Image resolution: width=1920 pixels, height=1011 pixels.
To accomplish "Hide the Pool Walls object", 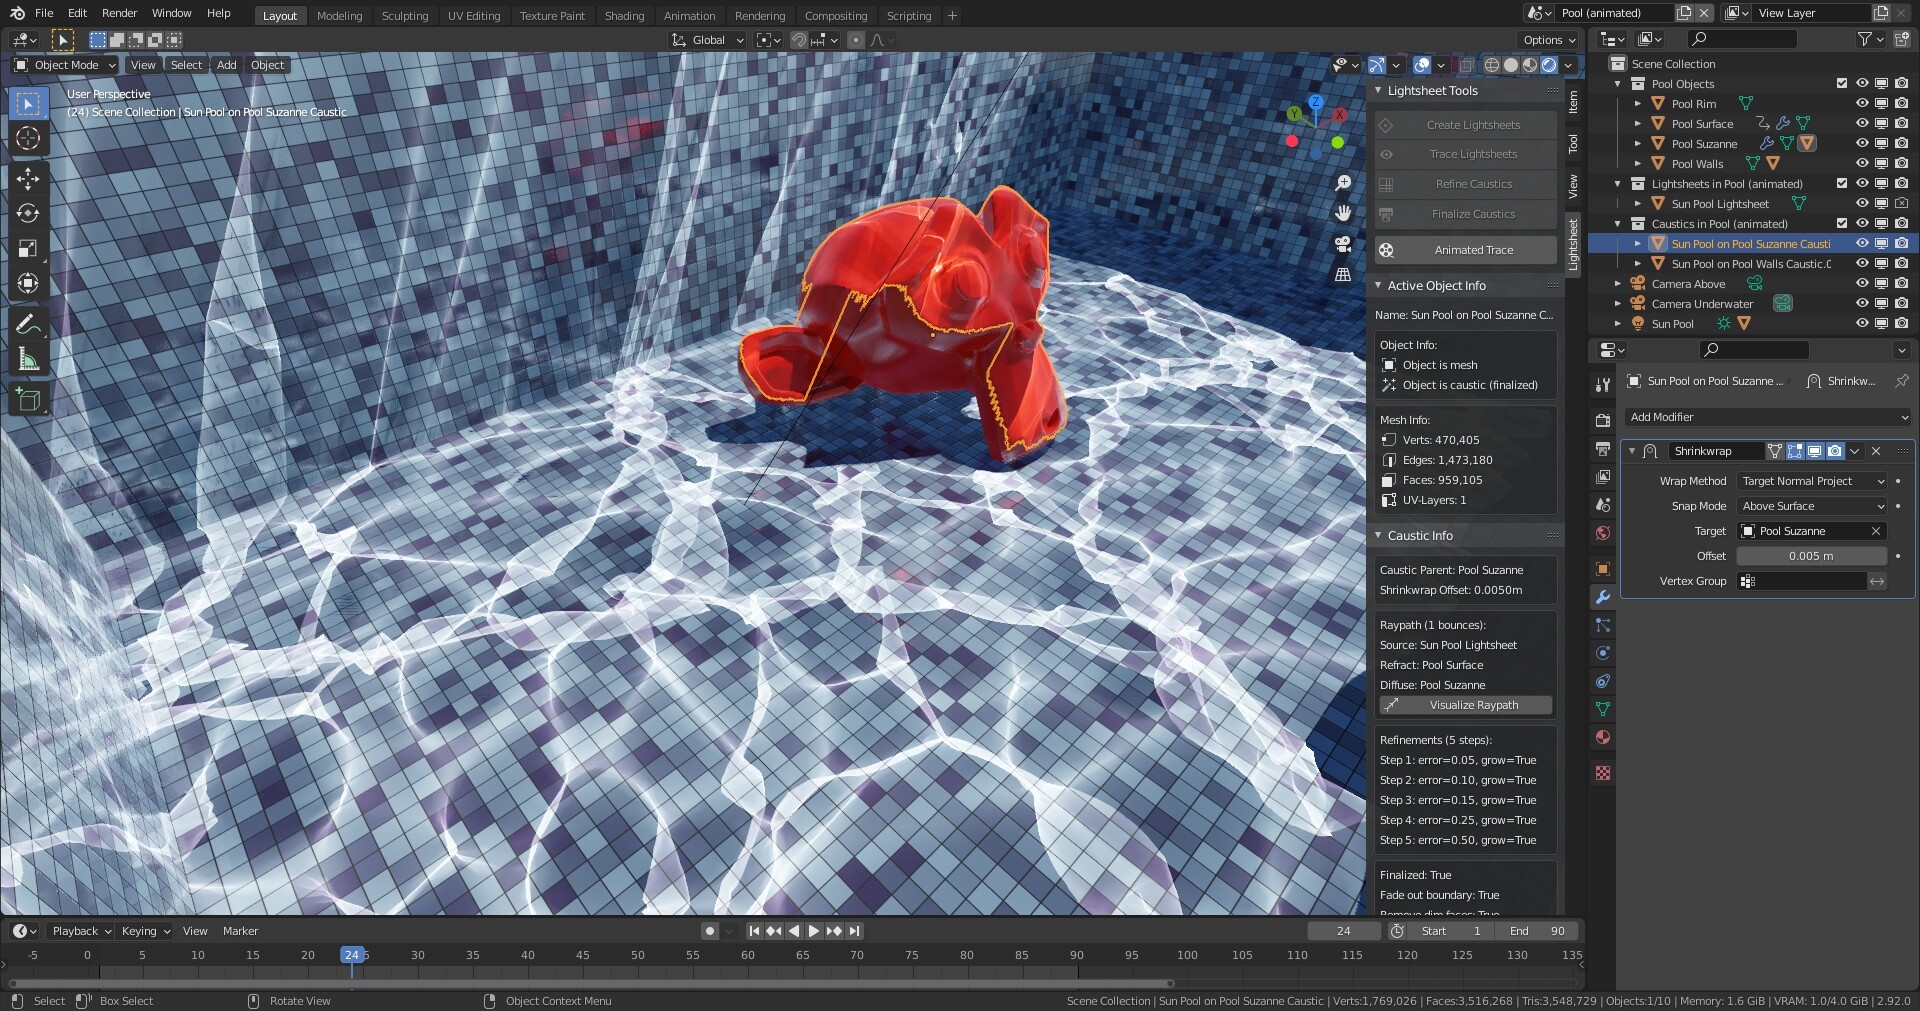I will [1862, 163].
